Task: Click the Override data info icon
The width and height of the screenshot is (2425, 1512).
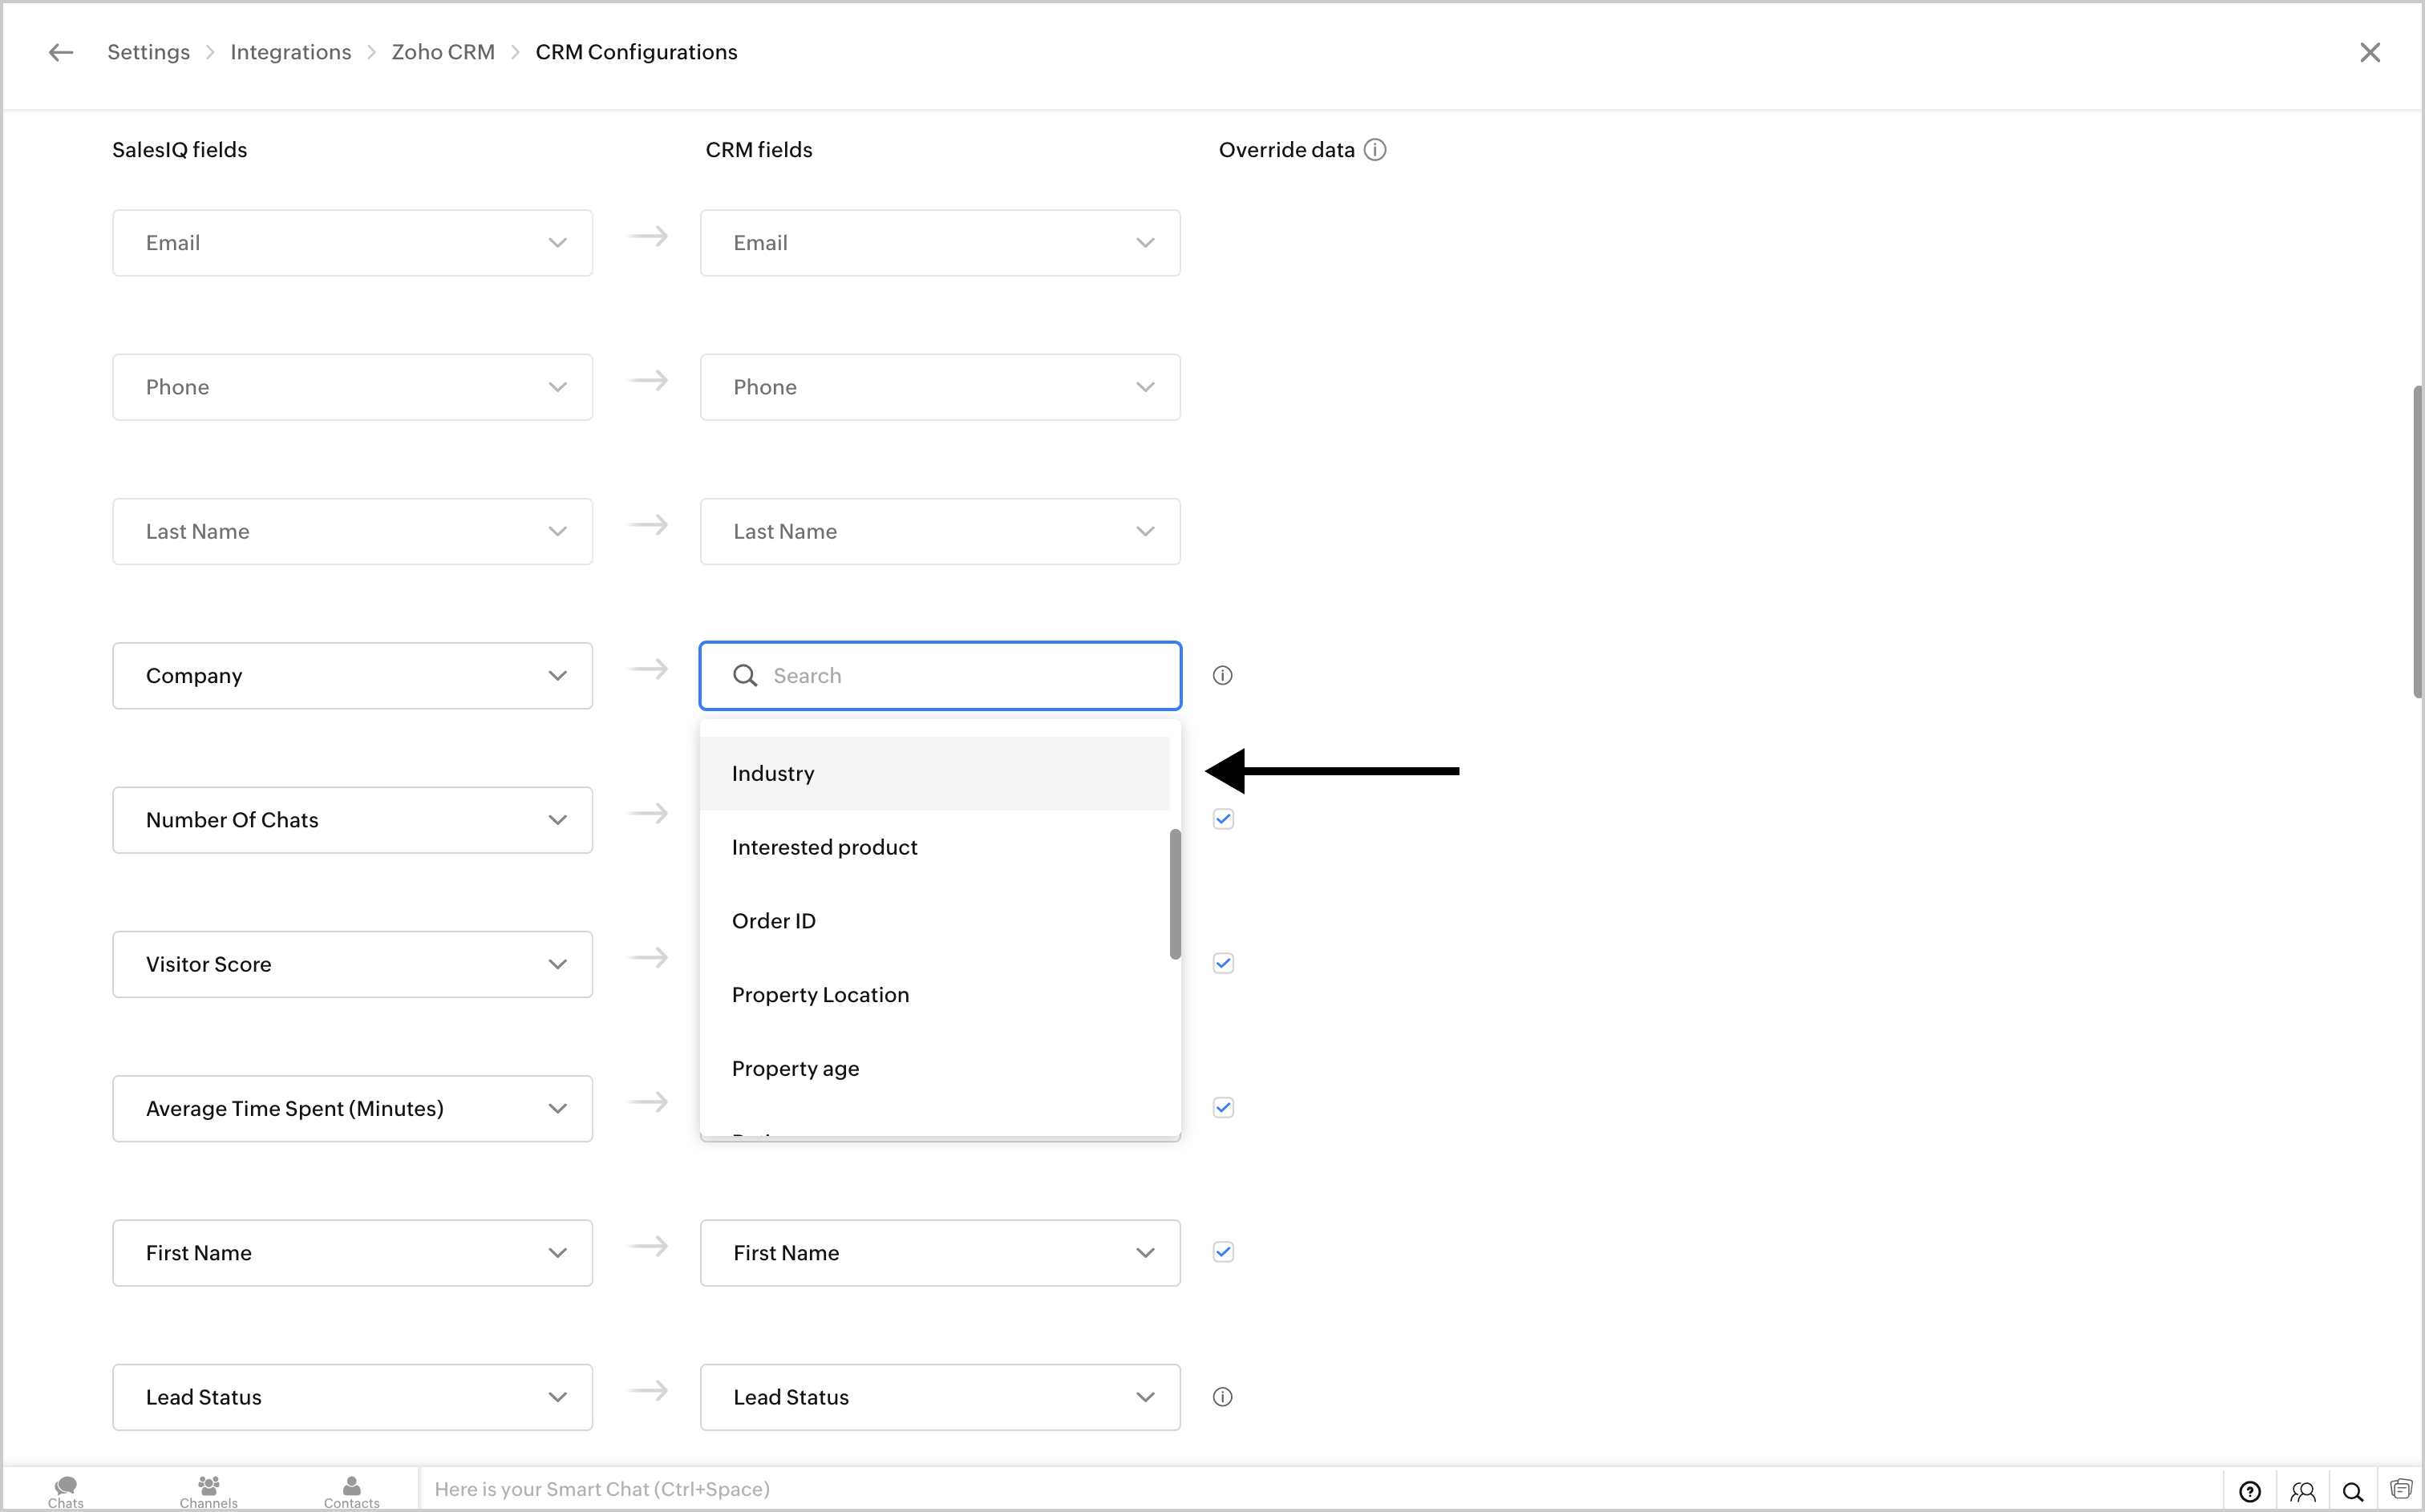Action: [1375, 150]
